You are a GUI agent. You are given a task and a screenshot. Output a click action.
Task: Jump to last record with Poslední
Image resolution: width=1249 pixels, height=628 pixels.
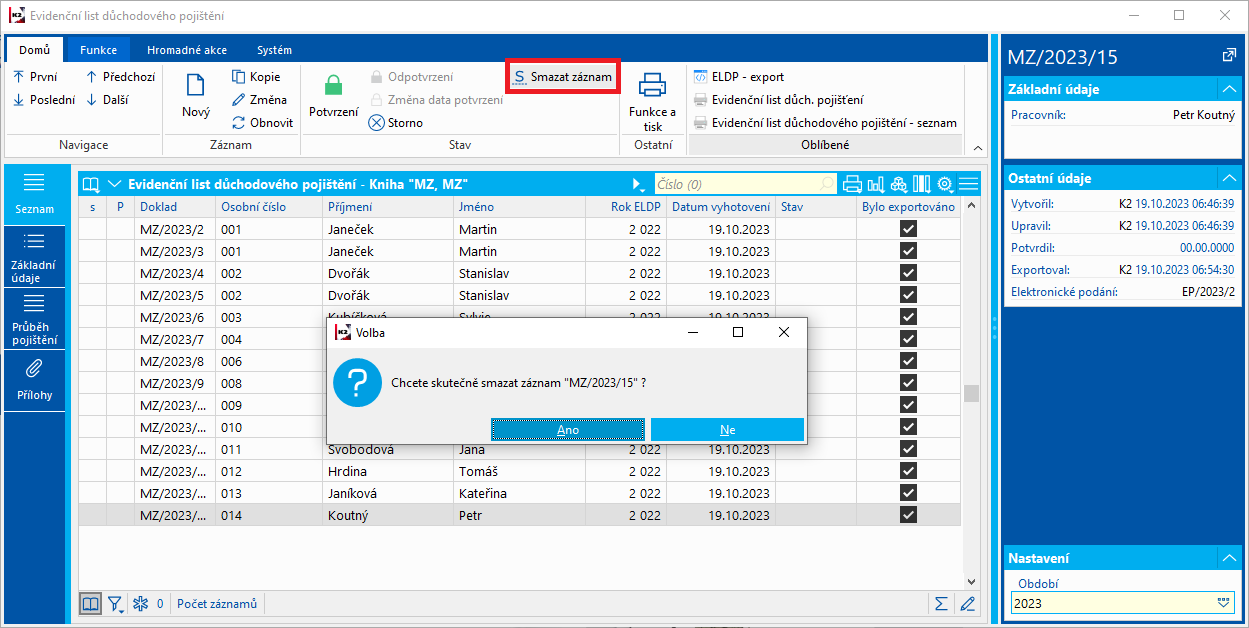point(43,99)
